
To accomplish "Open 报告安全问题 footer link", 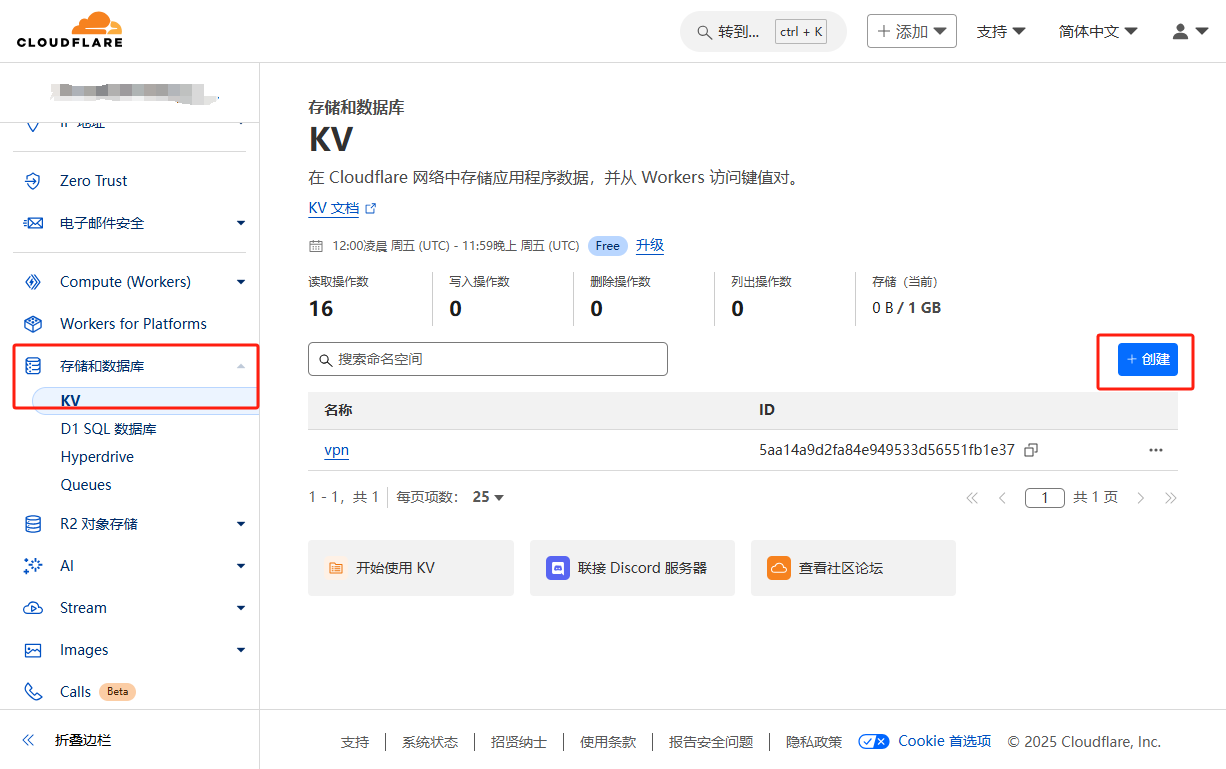I will (711, 742).
